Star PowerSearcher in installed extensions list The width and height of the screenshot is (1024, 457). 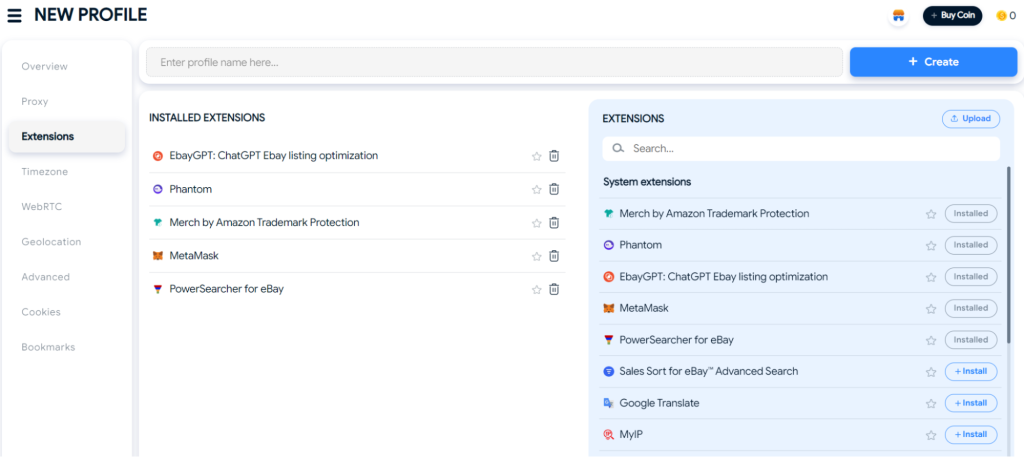(x=537, y=289)
